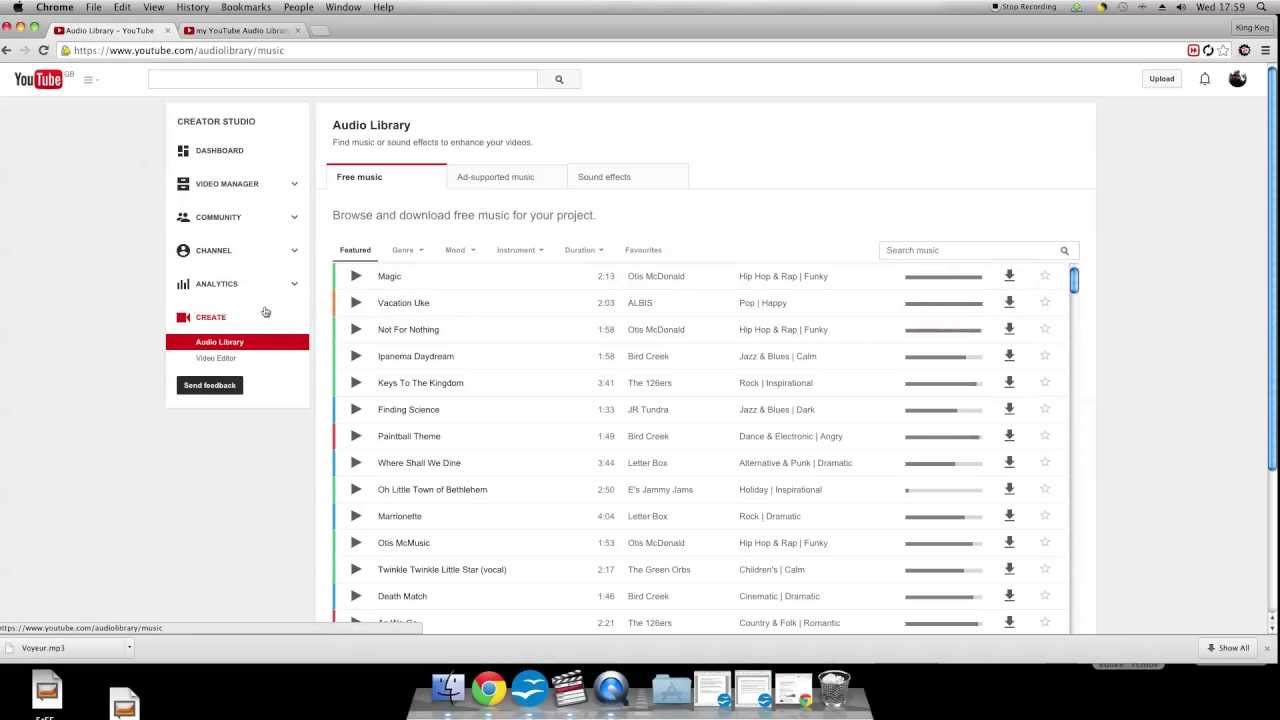Screen dimensions: 1280x720
Task: Select the Favourites filter tab
Action: [643, 250]
